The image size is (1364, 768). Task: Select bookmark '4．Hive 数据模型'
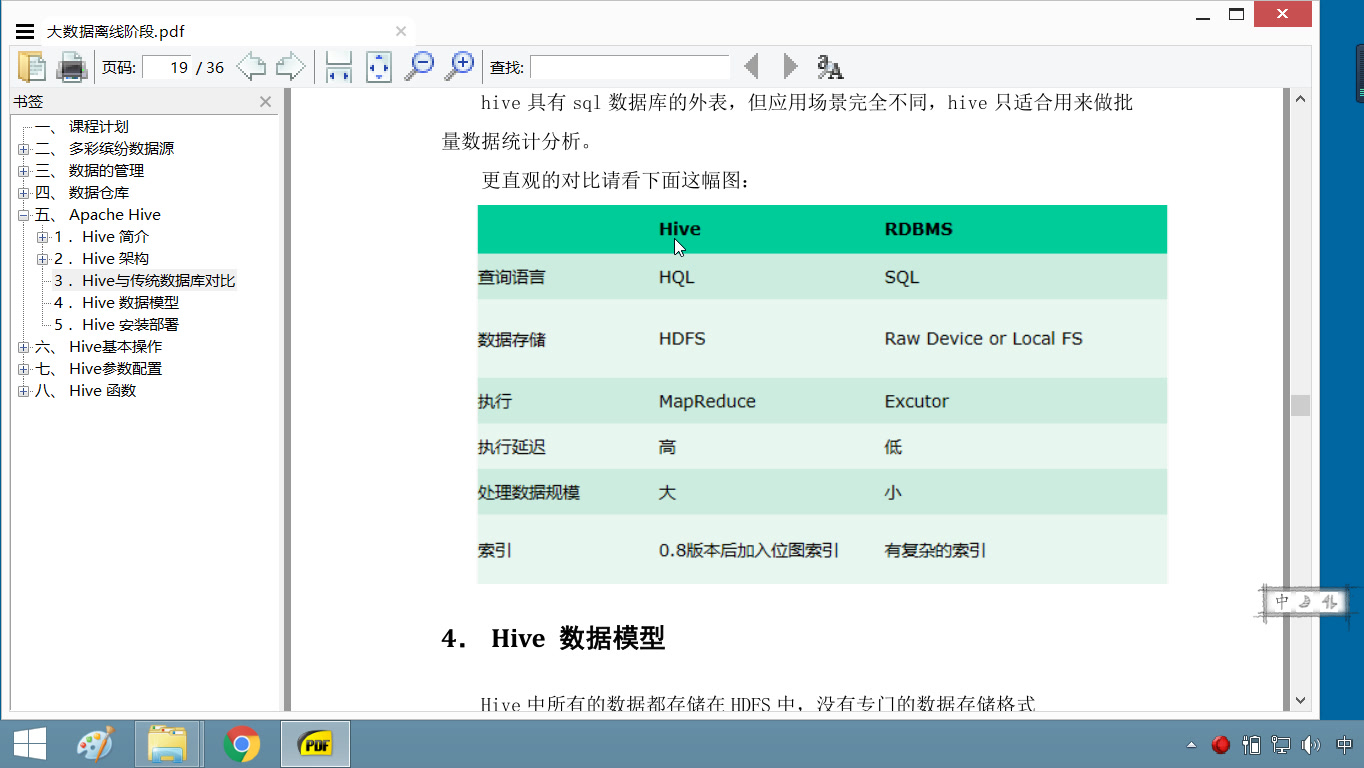(x=117, y=302)
